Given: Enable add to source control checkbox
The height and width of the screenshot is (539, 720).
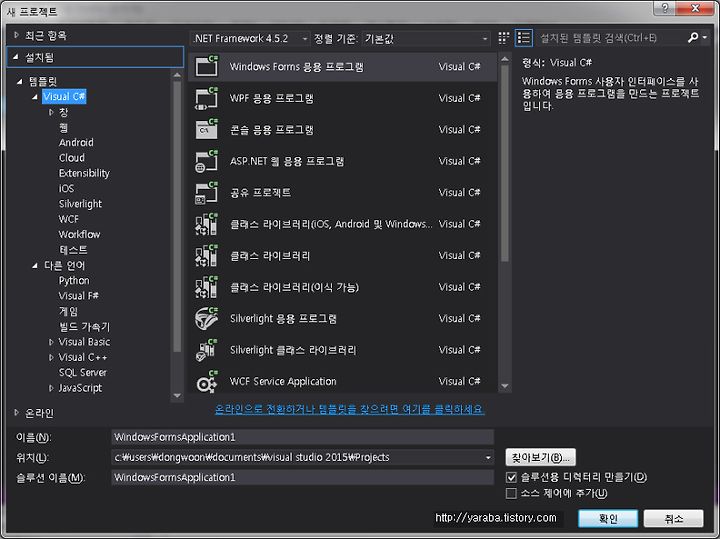Looking at the screenshot, I should [x=511, y=494].
